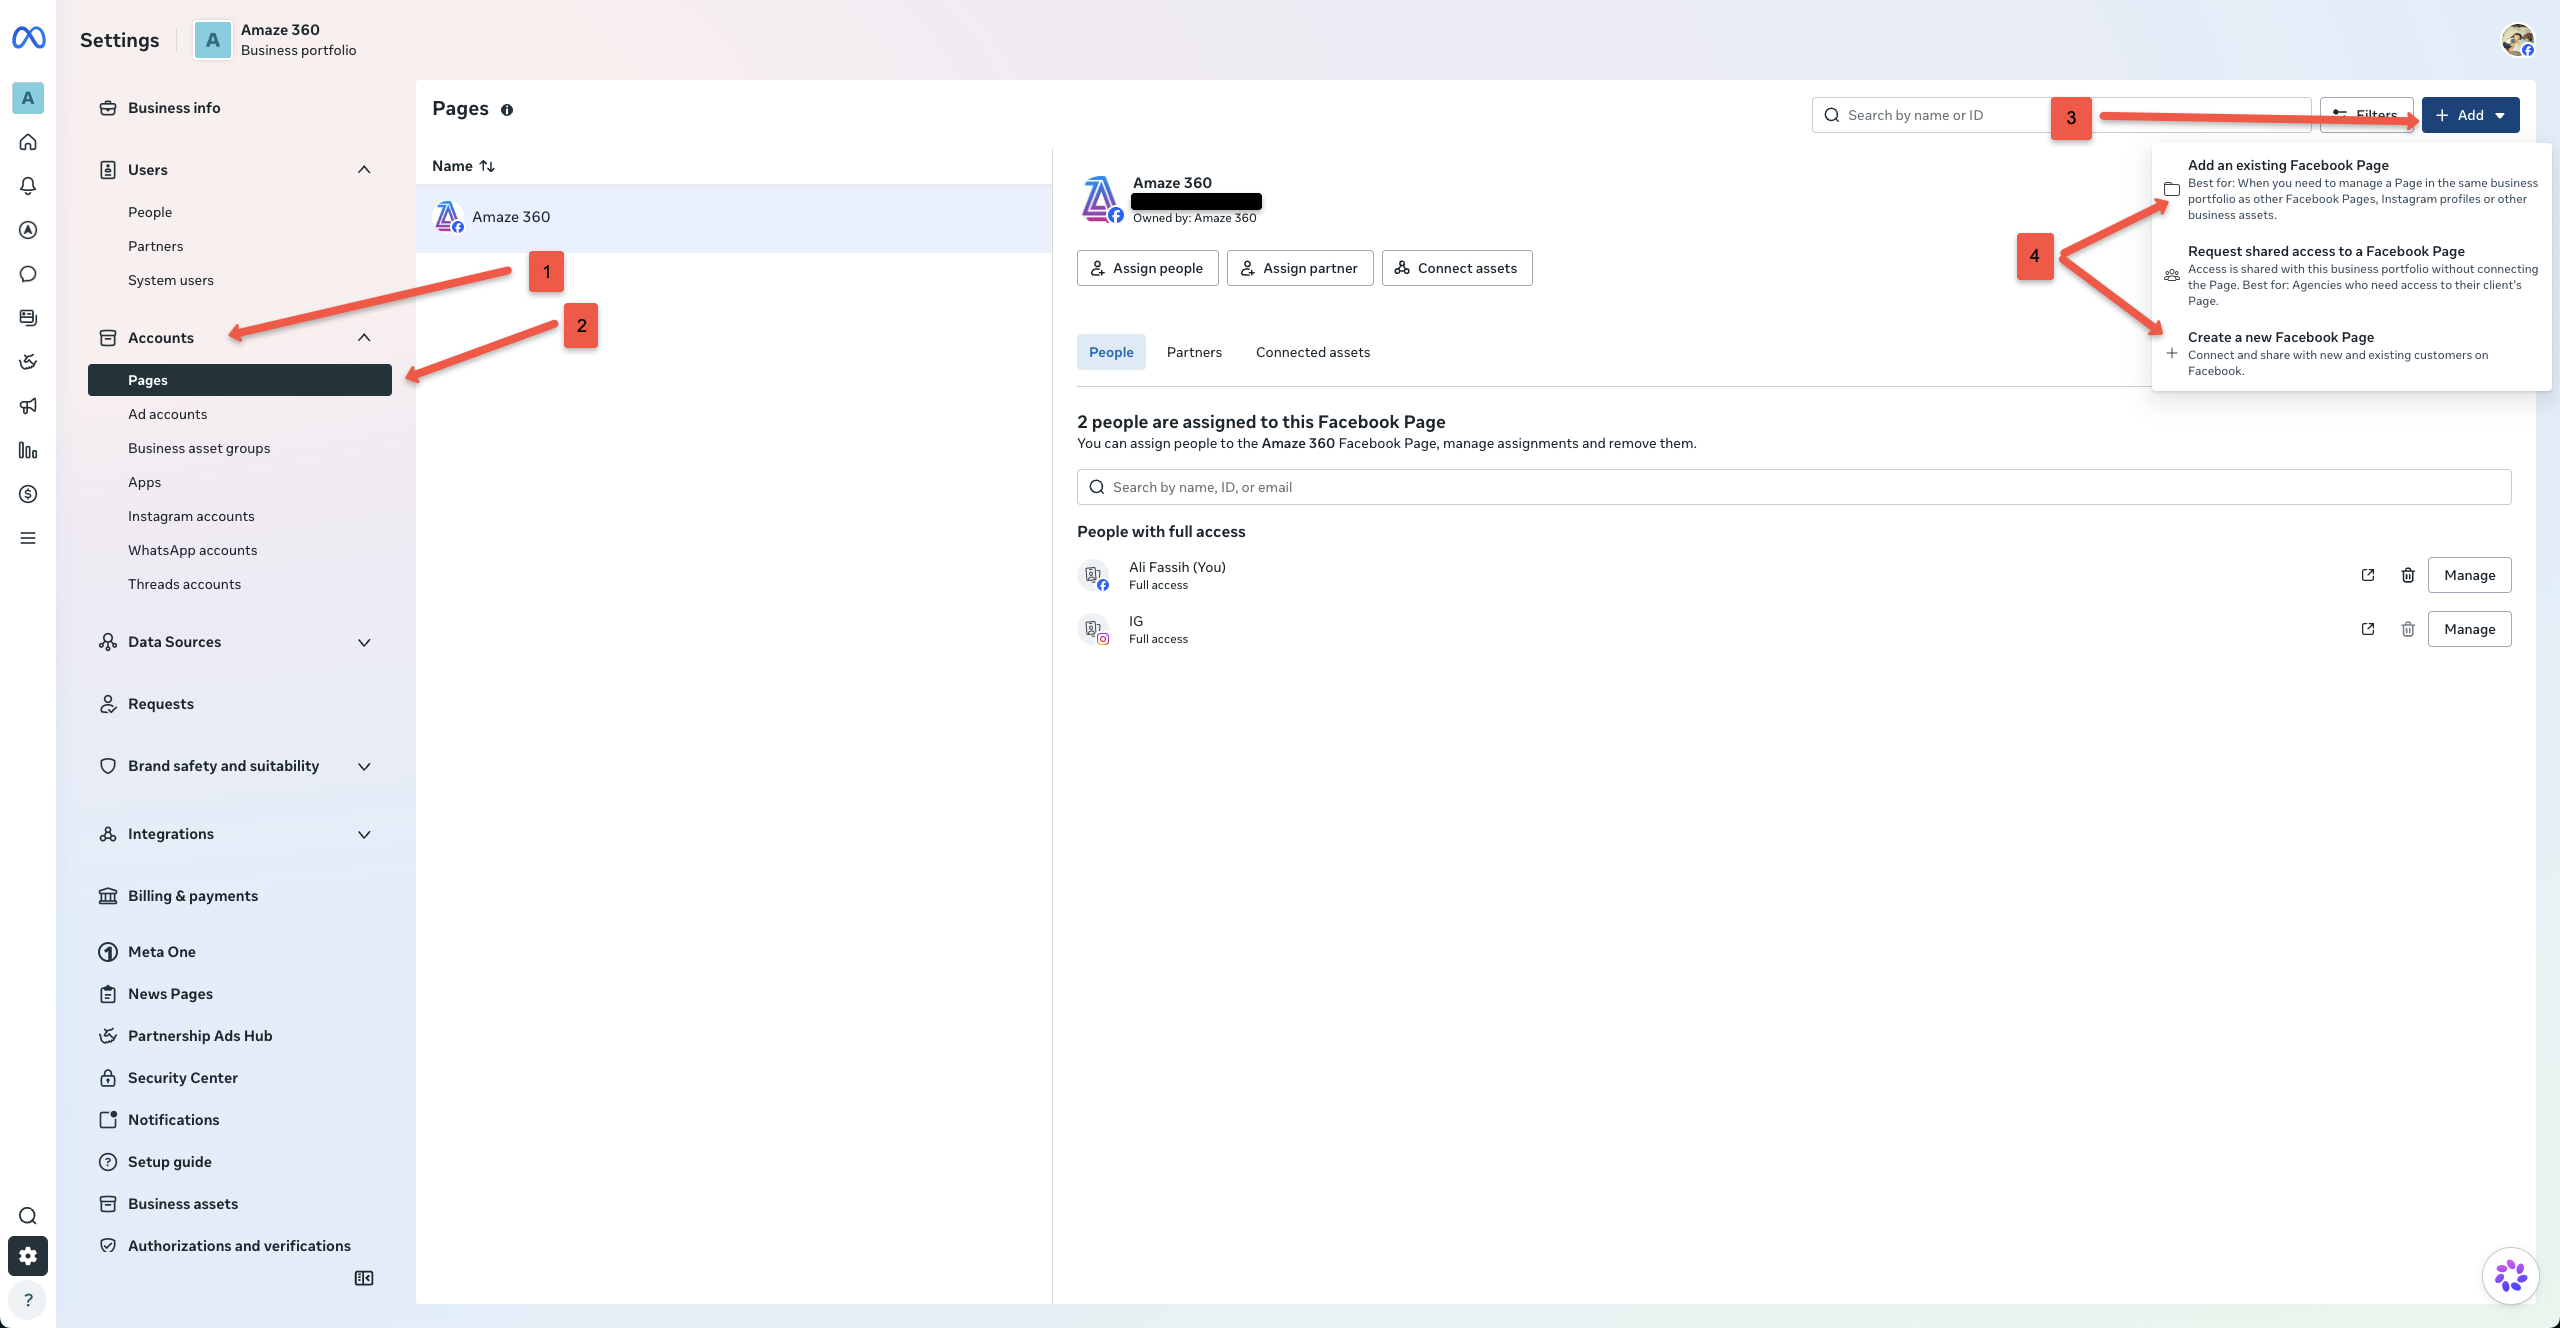Switch to the People tab
Image resolution: width=2560 pixels, height=1328 pixels.
point(1111,352)
